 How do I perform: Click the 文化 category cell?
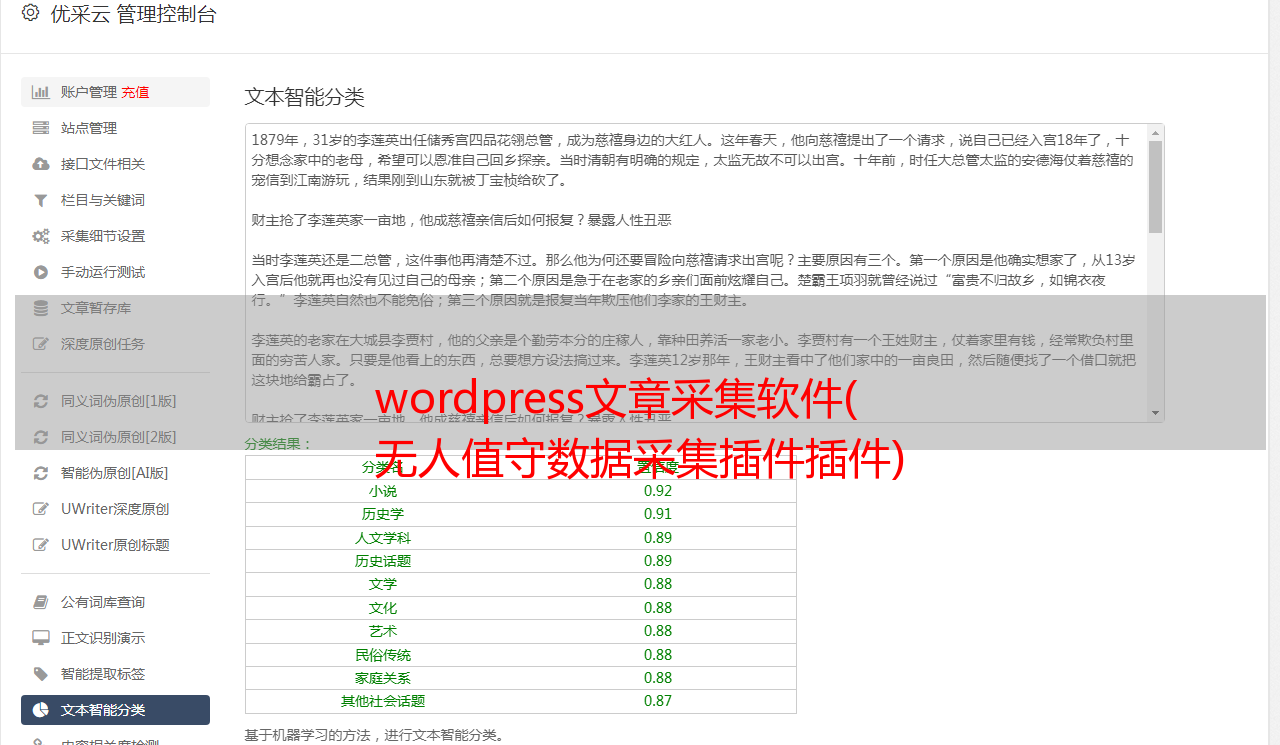click(x=383, y=608)
